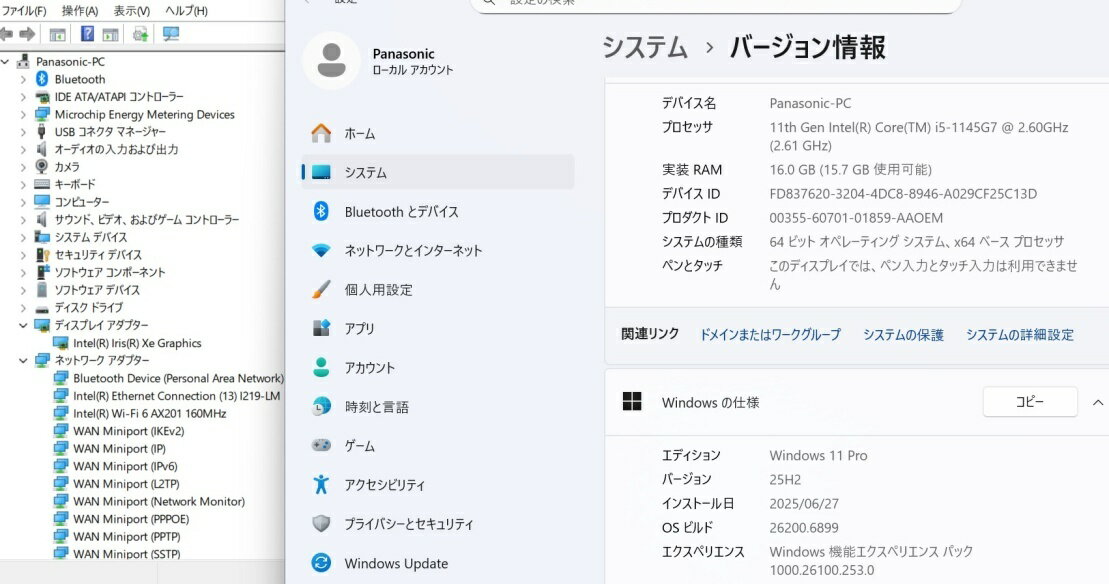Click the show/hide console tree toolbar icon
The image size is (1109, 584).
coord(58,34)
